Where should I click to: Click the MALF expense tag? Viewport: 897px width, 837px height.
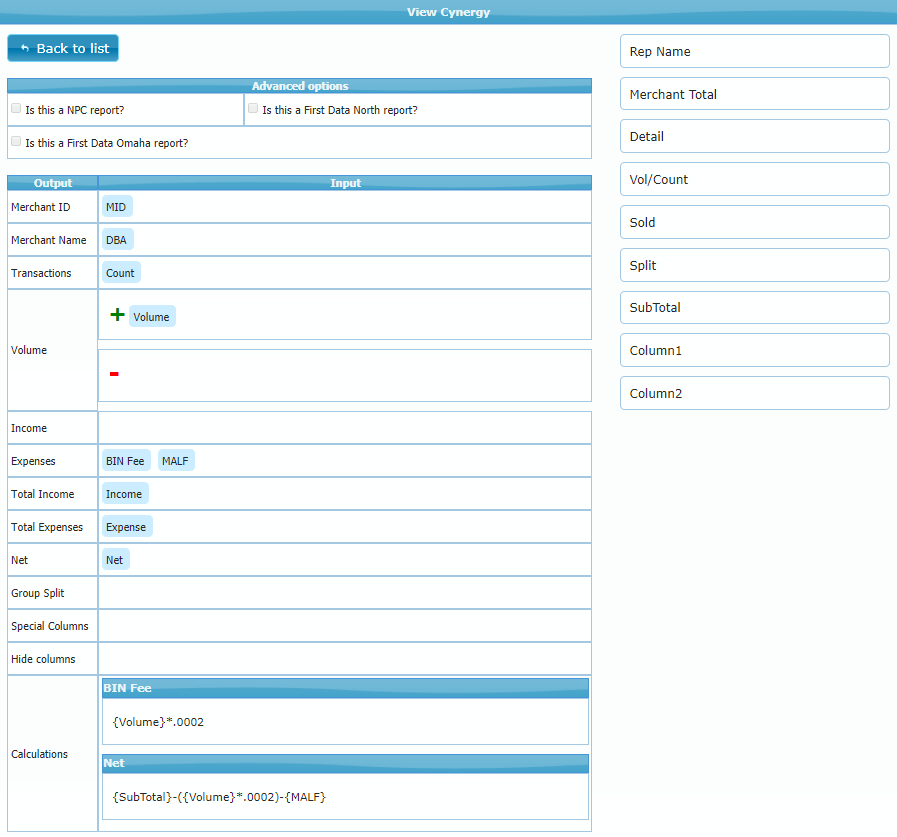click(x=176, y=461)
